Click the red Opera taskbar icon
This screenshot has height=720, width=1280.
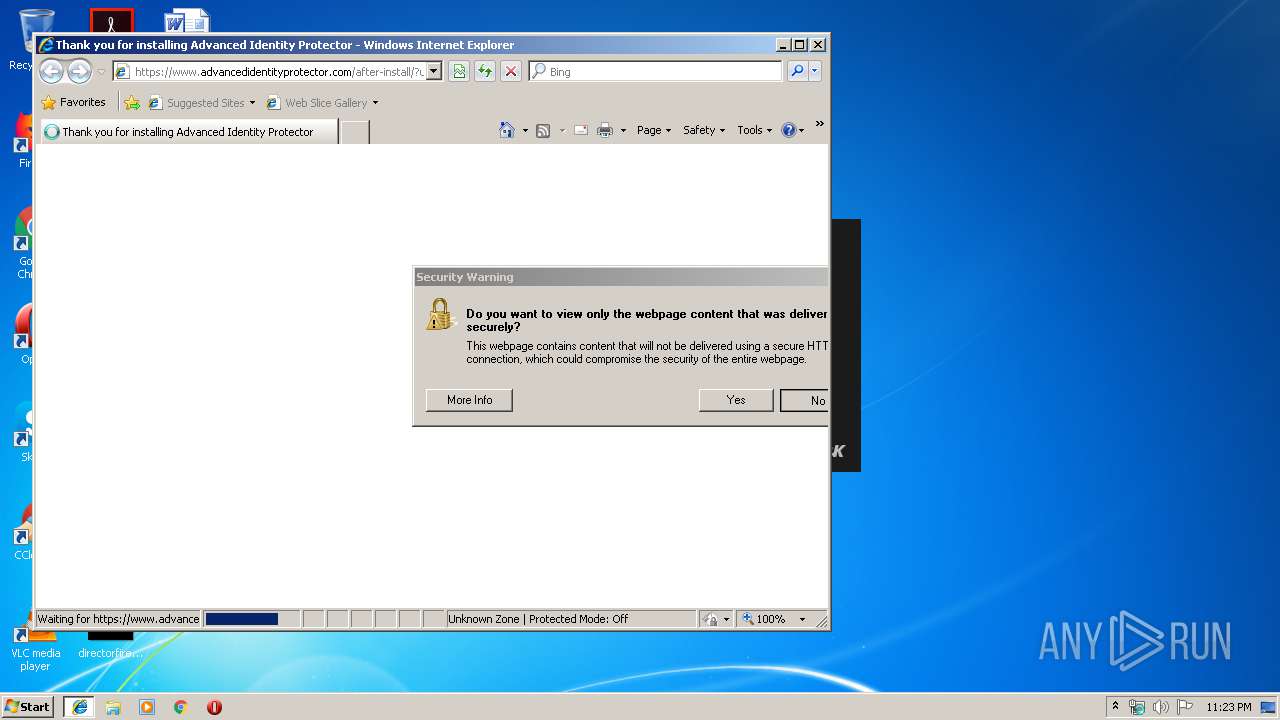(214, 707)
